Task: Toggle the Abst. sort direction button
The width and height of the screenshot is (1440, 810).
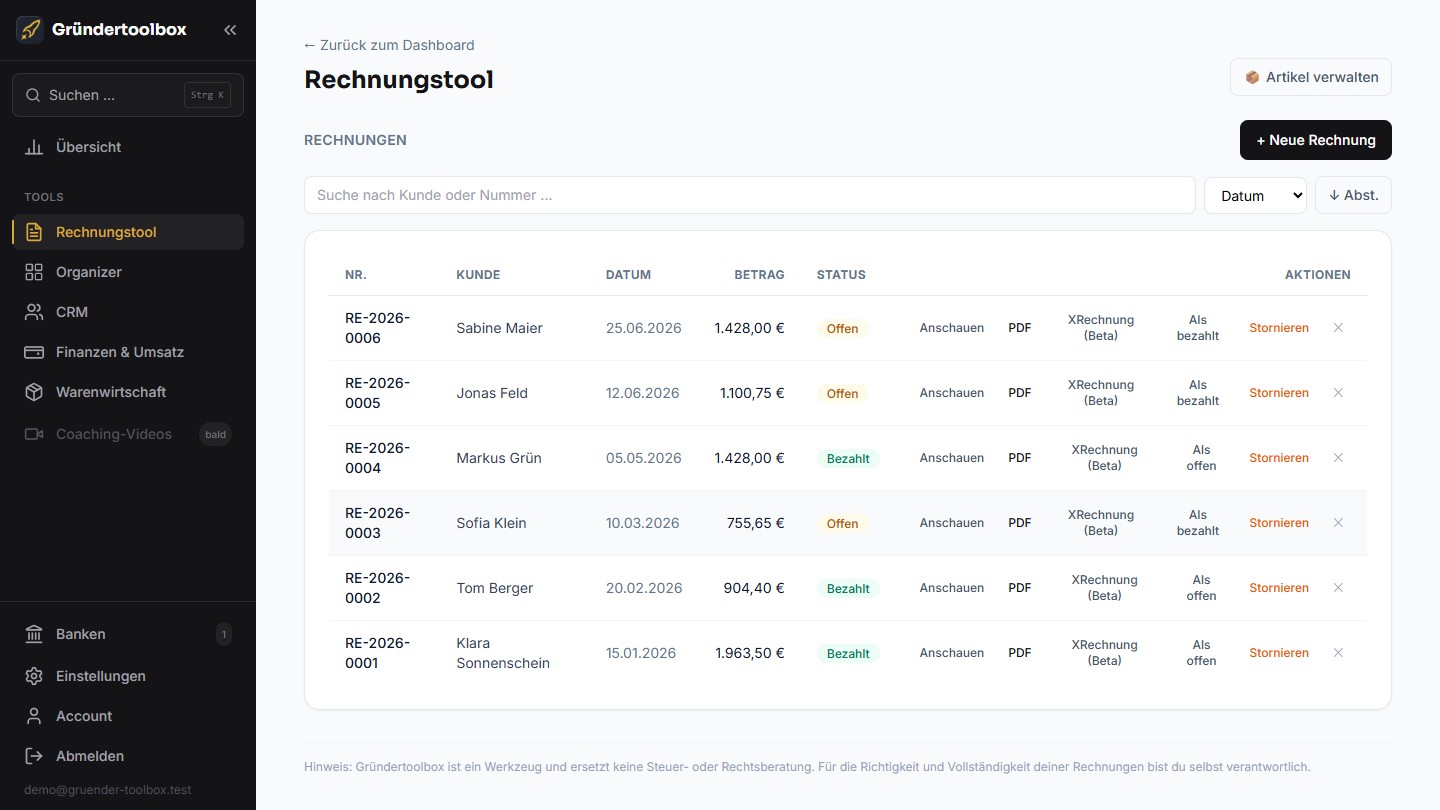Action: pyautogui.click(x=1353, y=195)
